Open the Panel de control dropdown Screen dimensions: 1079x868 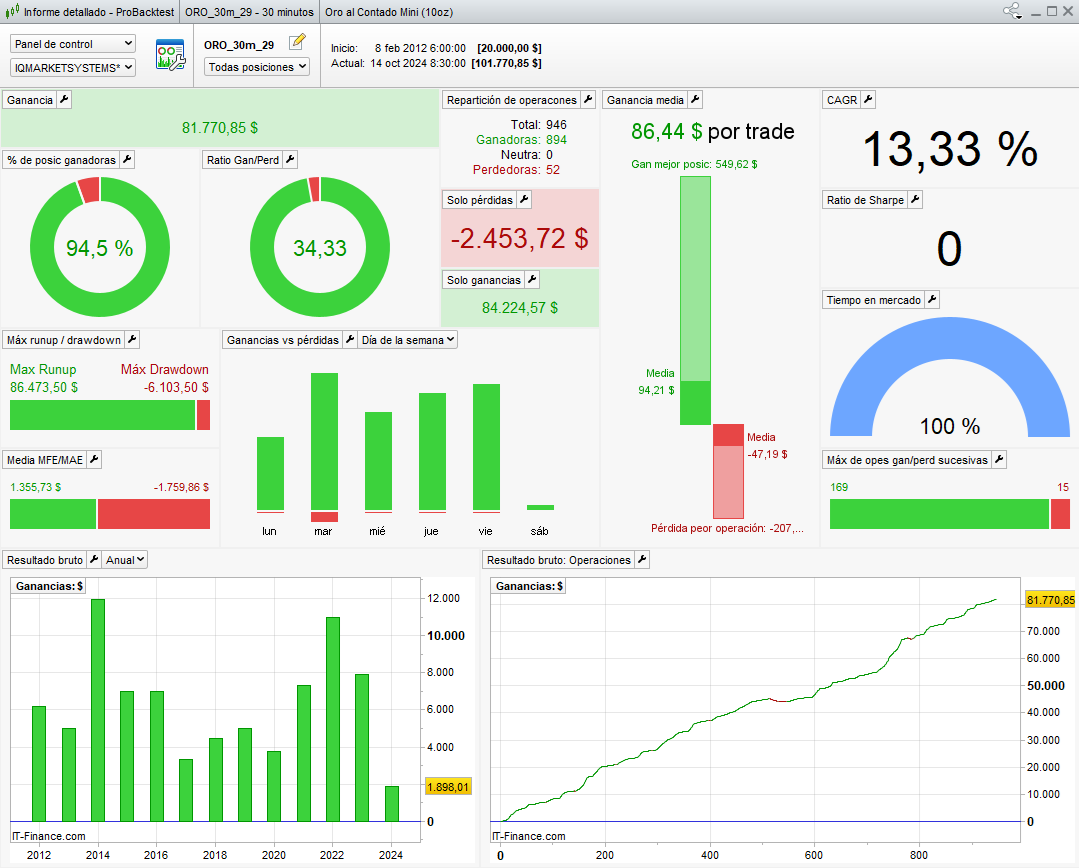tap(73, 44)
